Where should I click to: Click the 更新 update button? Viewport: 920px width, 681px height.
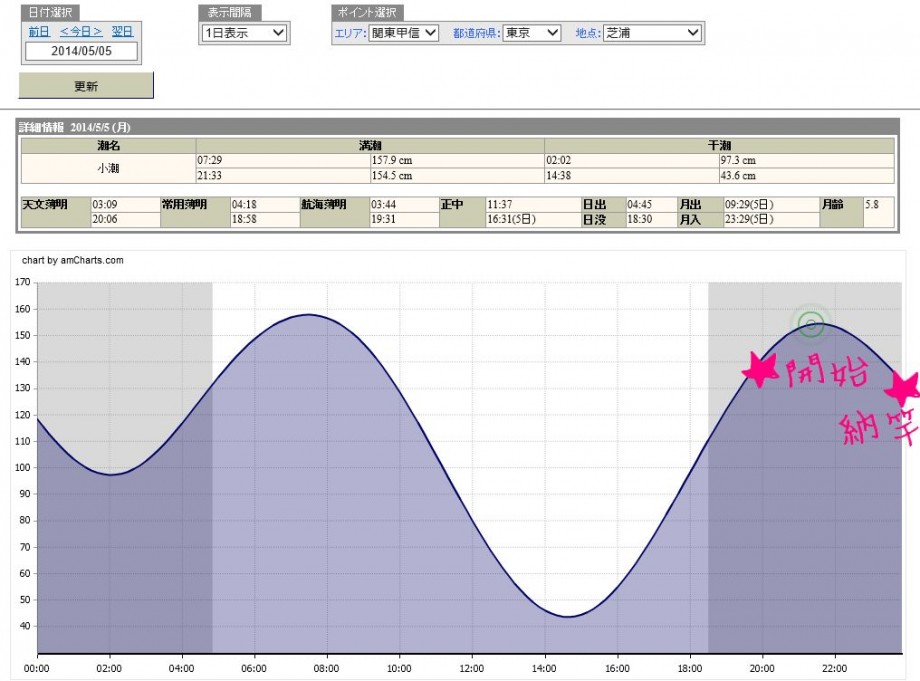[x=86, y=86]
